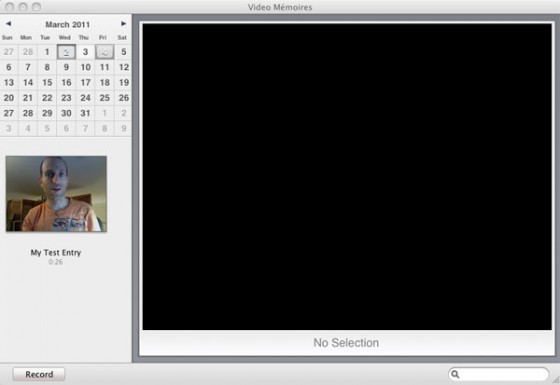Select March 3 in calendar

pyautogui.click(x=85, y=52)
